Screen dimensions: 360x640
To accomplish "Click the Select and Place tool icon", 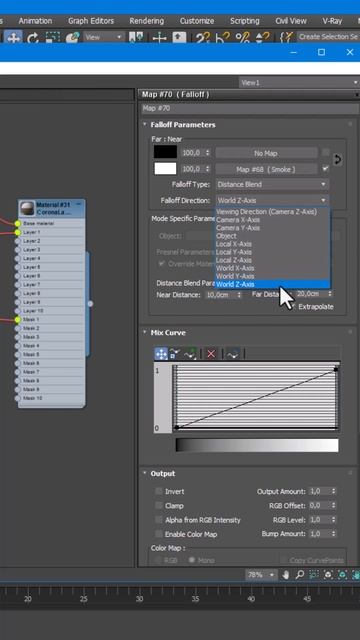I will [72, 38].
